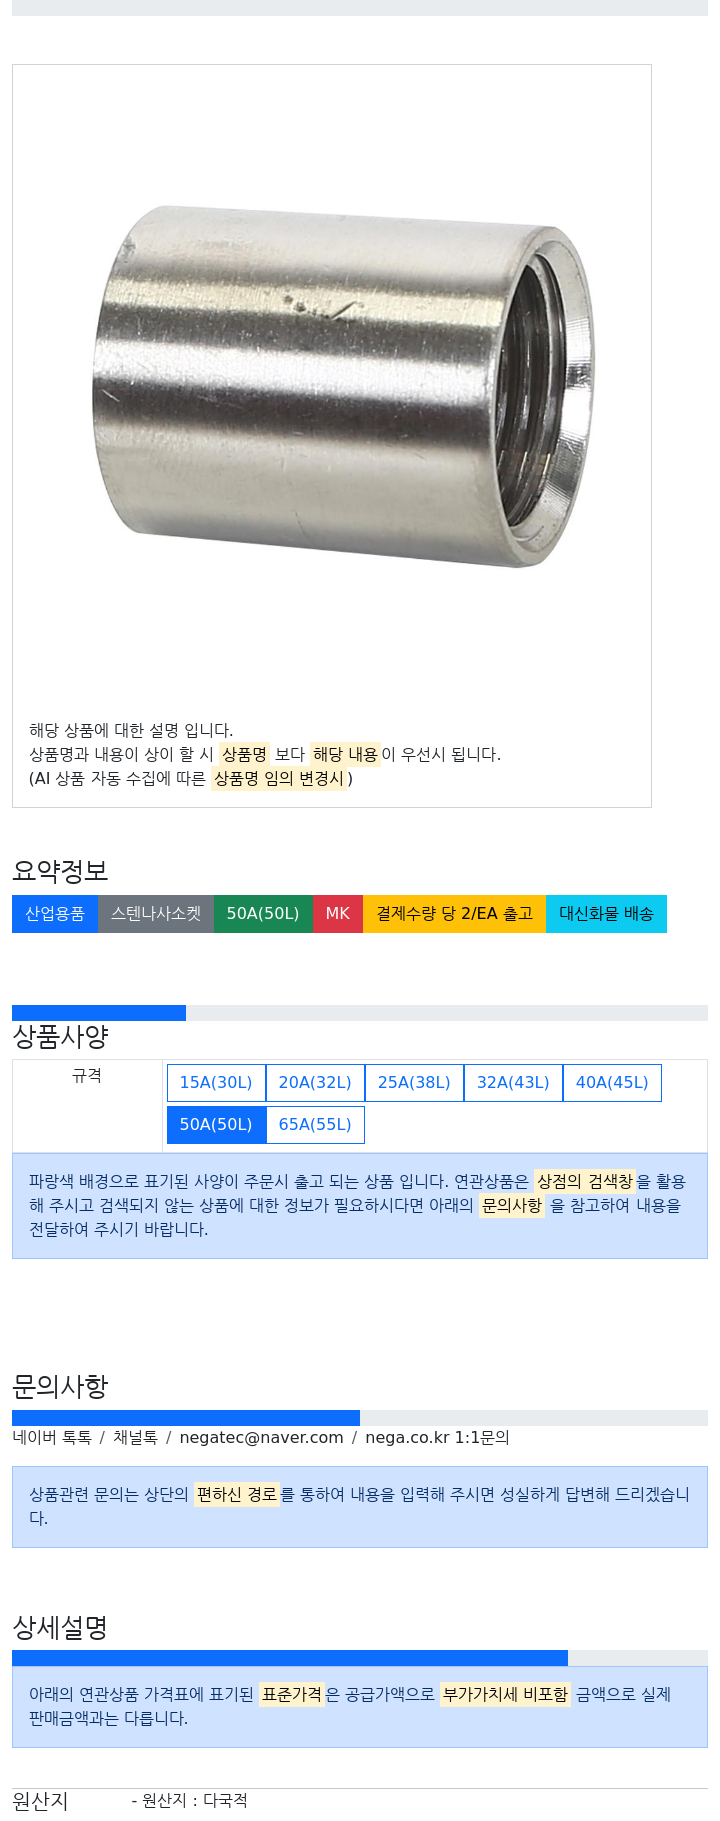Click the 결제수량 당 2/EA 출고 badge
The width and height of the screenshot is (720, 1821).
pos(454,914)
